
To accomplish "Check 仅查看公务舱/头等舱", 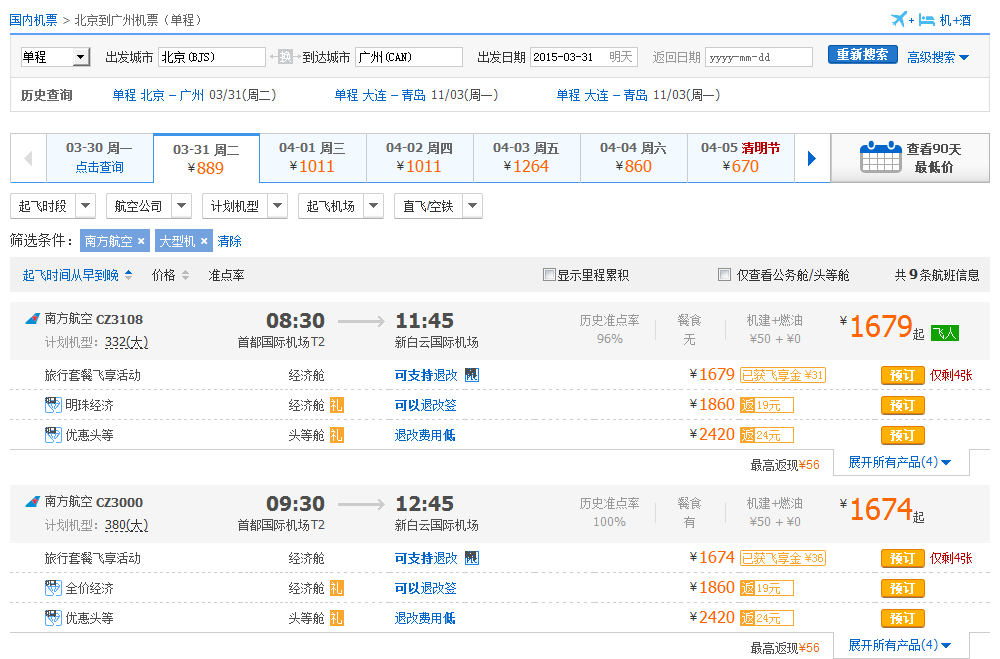I will pos(725,274).
